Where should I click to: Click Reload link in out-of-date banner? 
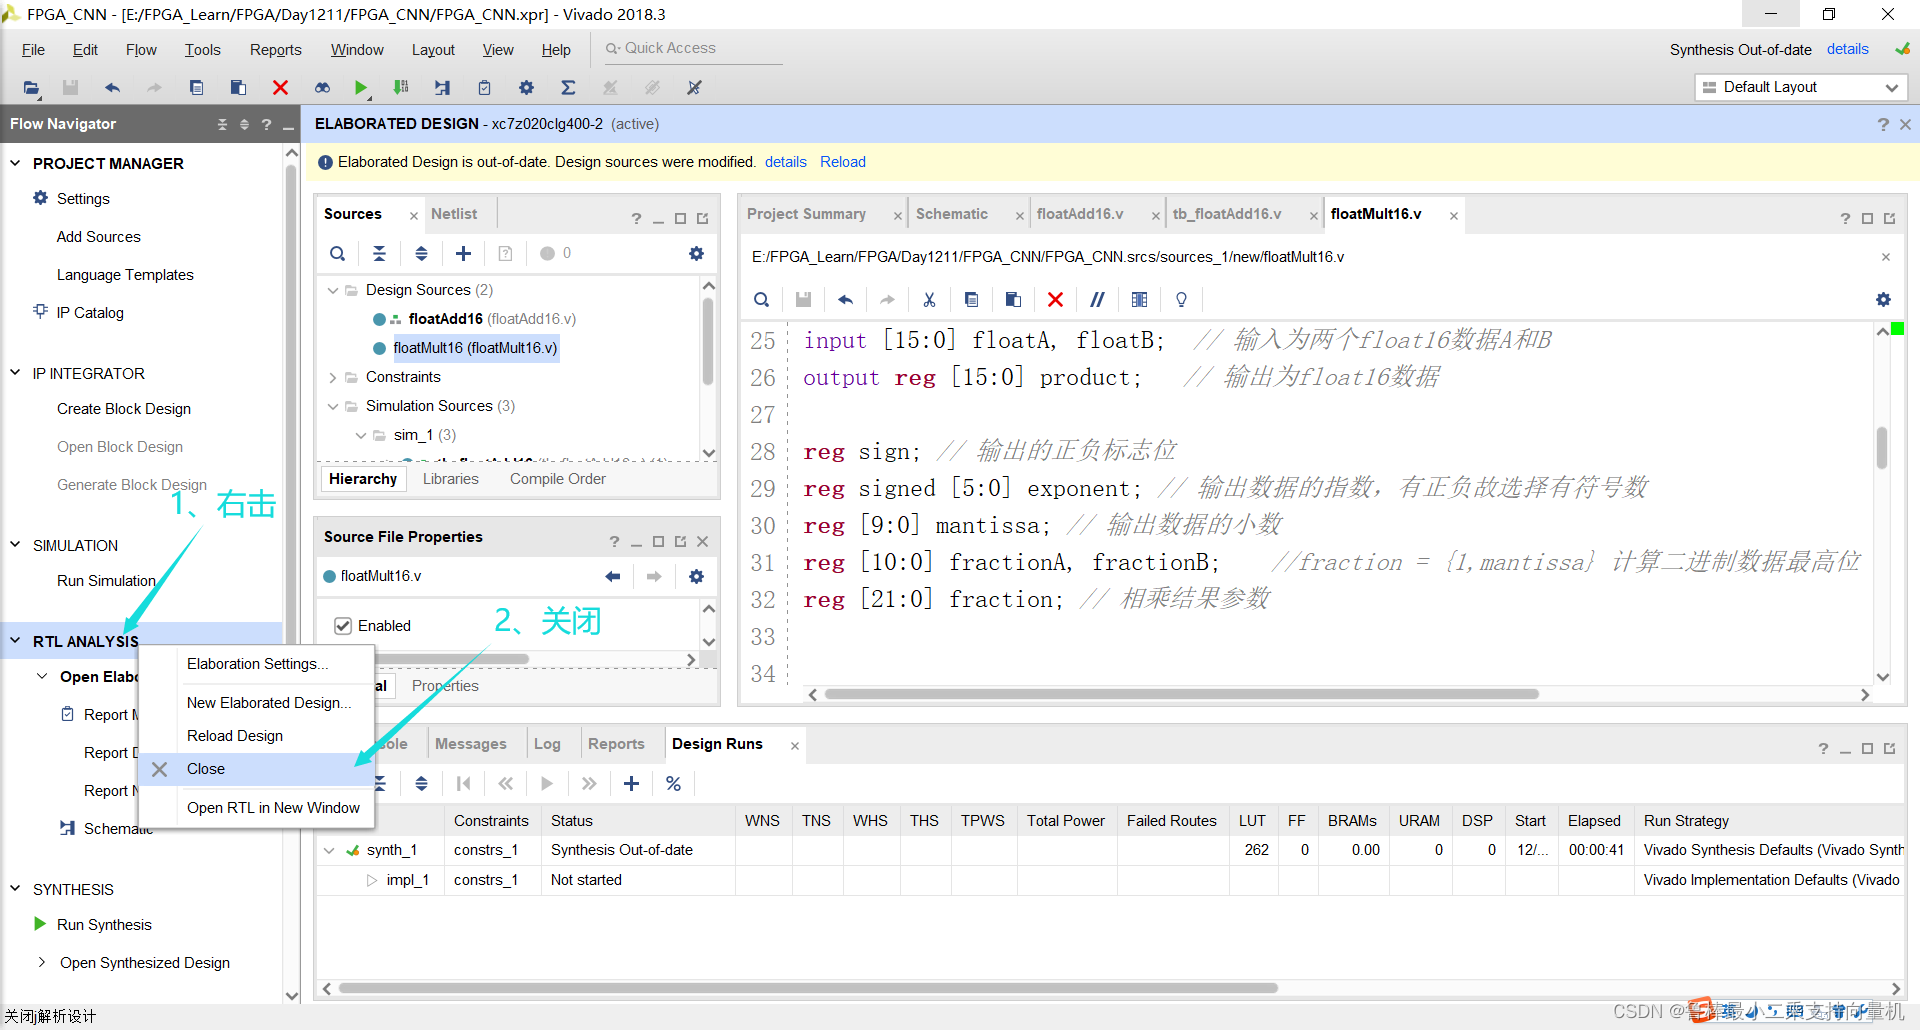tap(843, 162)
